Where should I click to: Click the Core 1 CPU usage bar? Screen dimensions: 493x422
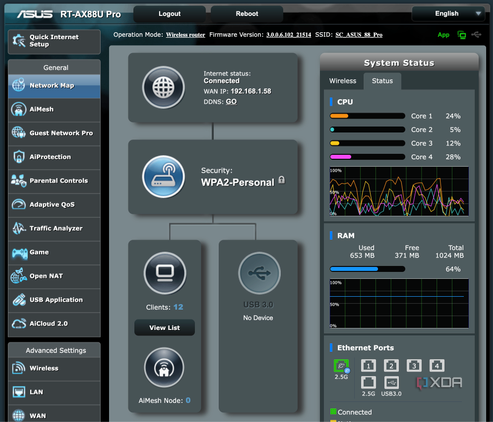[x=367, y=116]
